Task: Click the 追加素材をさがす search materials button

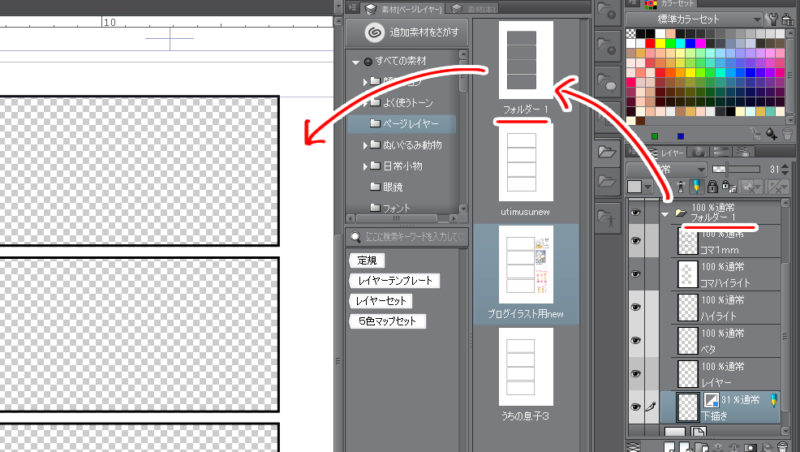Action: 407,33
